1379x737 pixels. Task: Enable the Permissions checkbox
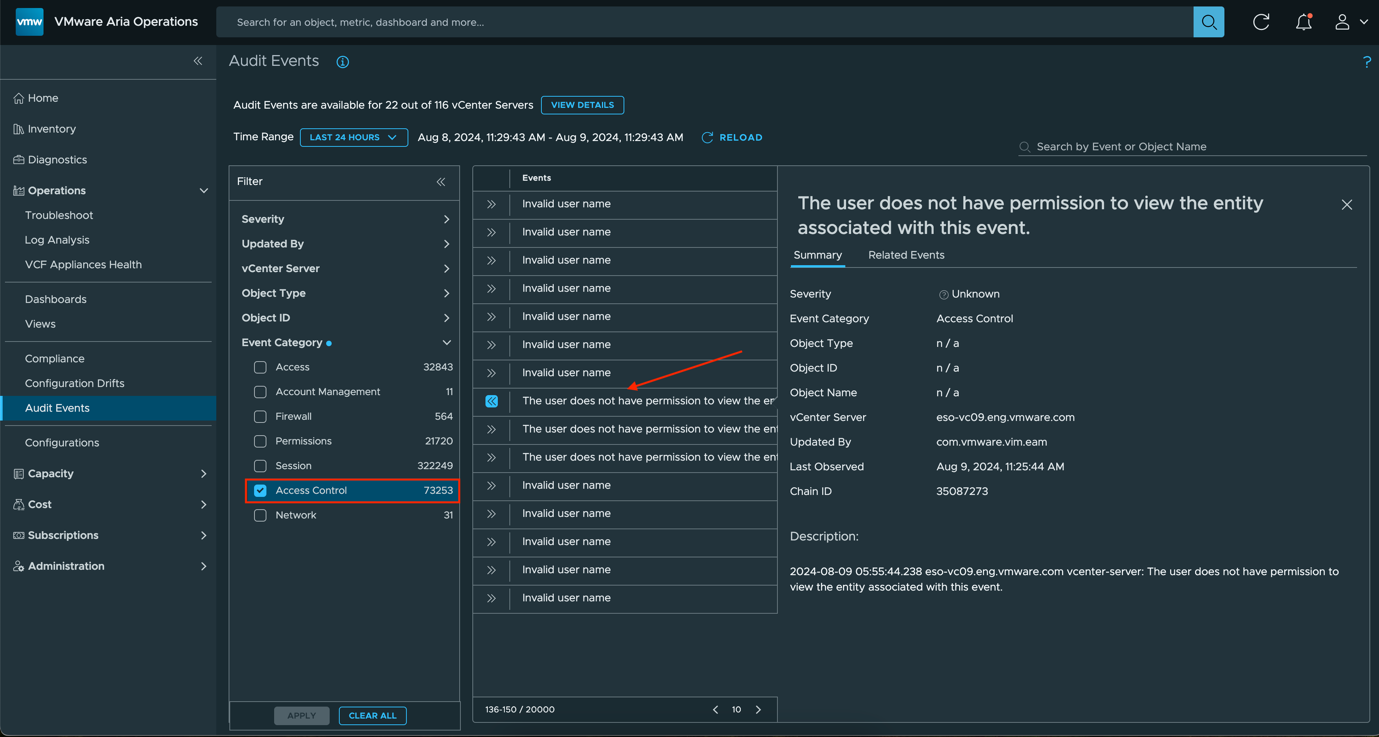[260, 441]
